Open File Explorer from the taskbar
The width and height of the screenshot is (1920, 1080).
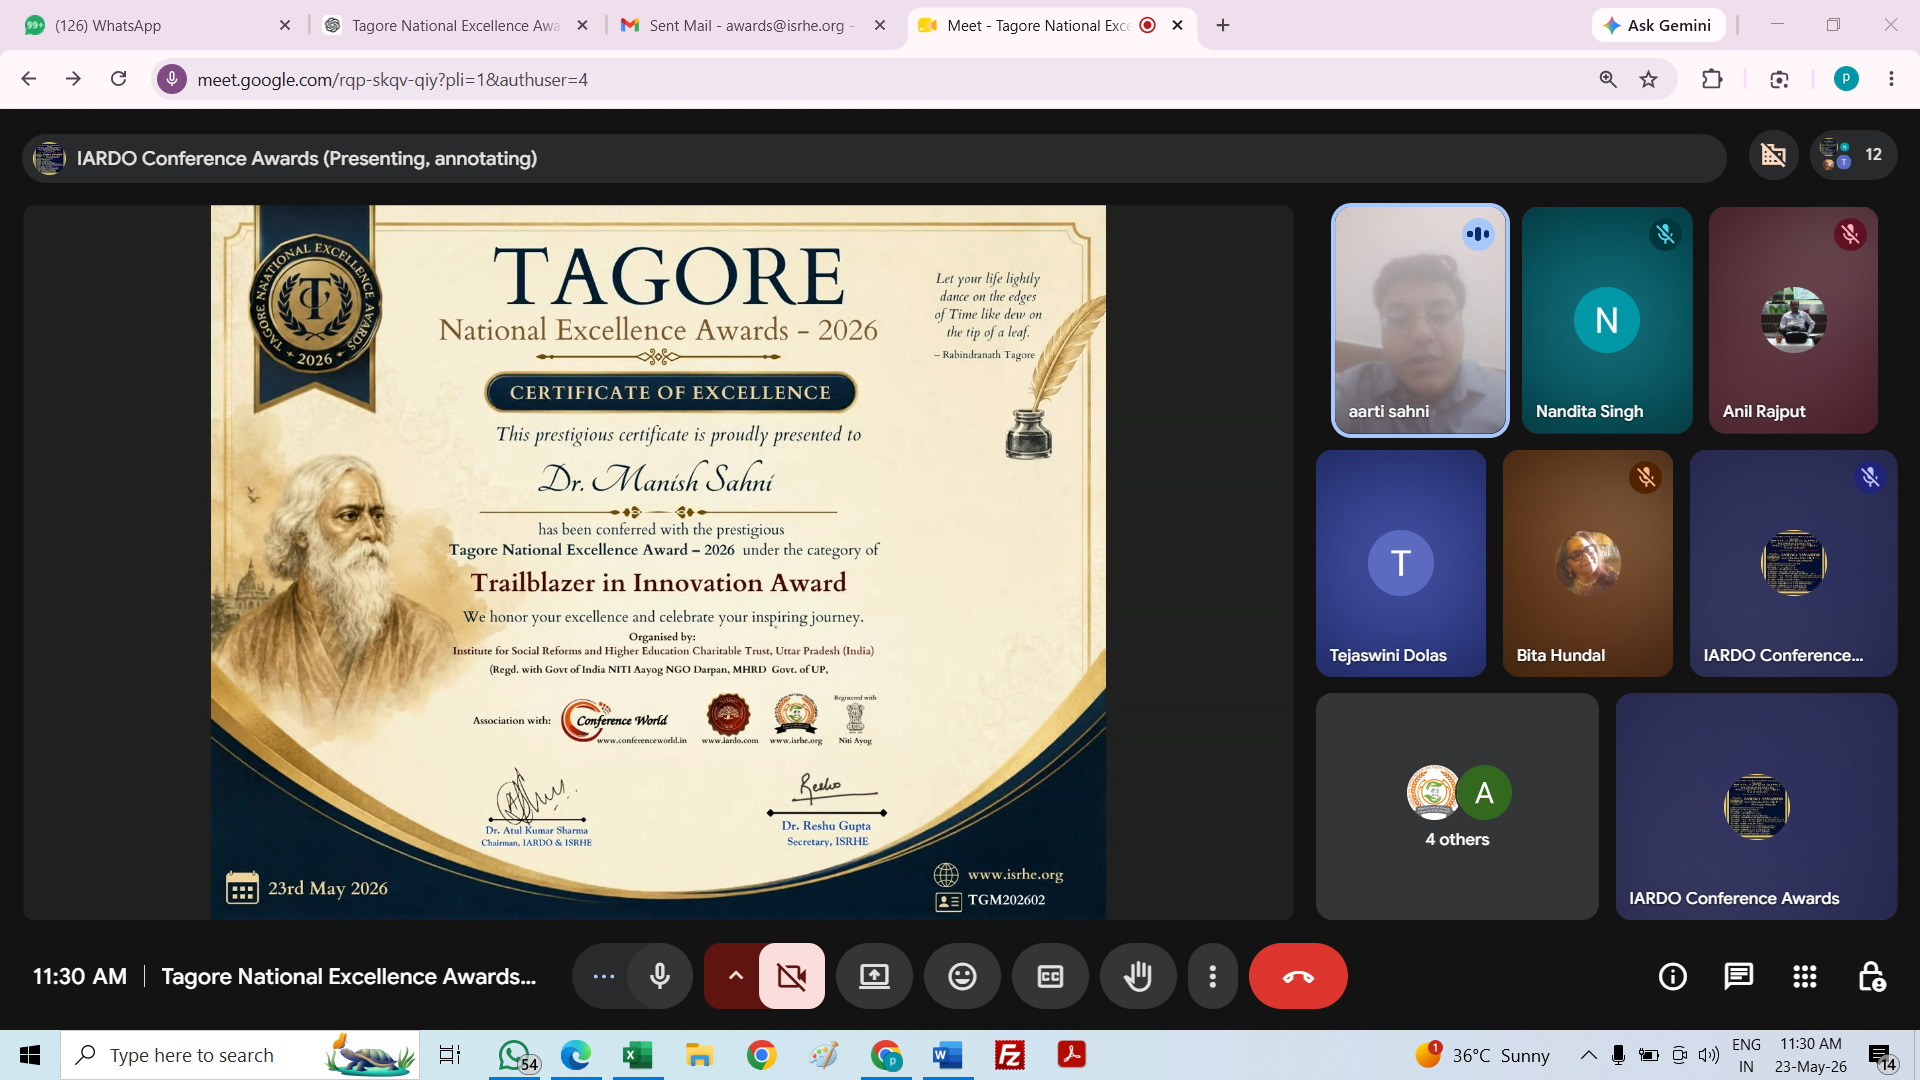click(699, 1055)
